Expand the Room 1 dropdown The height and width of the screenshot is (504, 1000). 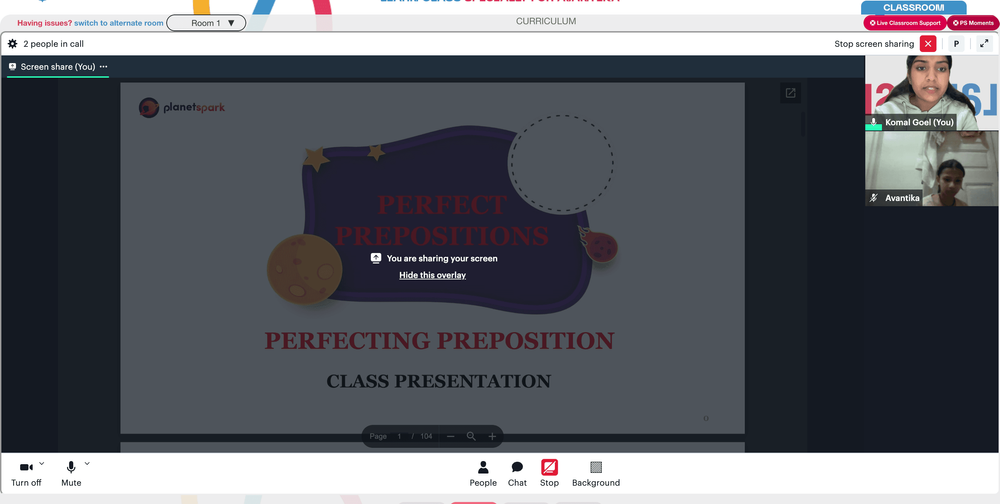click(206, 23)
